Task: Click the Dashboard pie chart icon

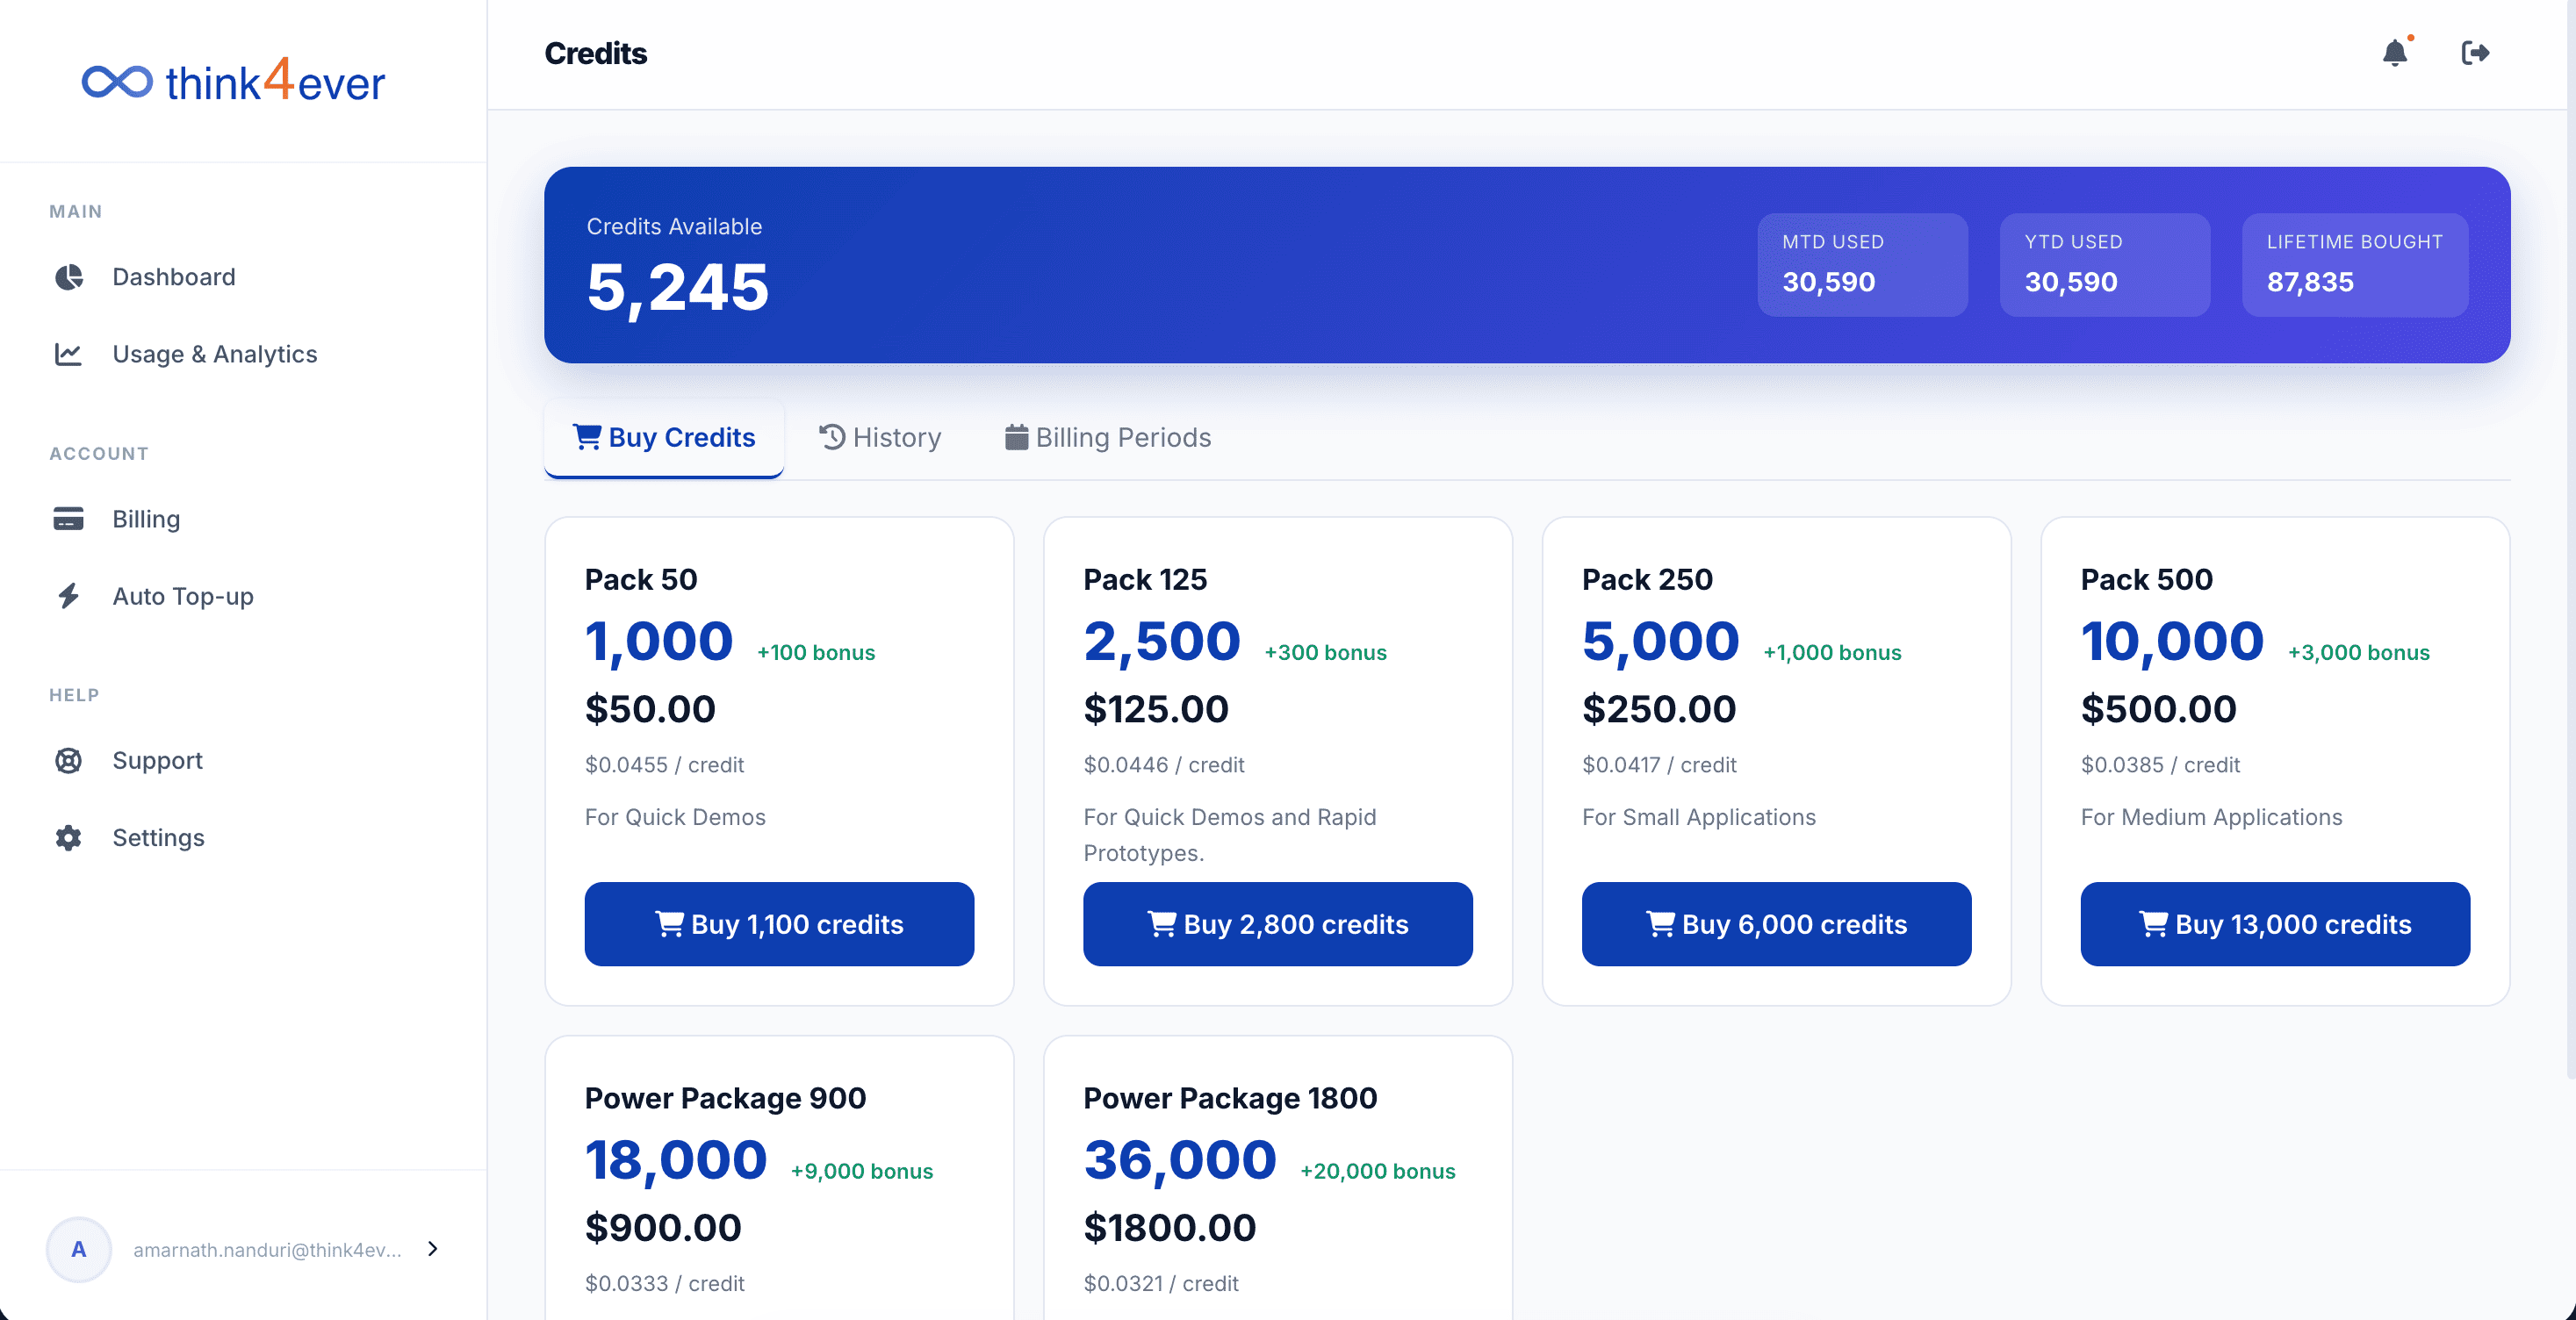Action: (68, 277)
